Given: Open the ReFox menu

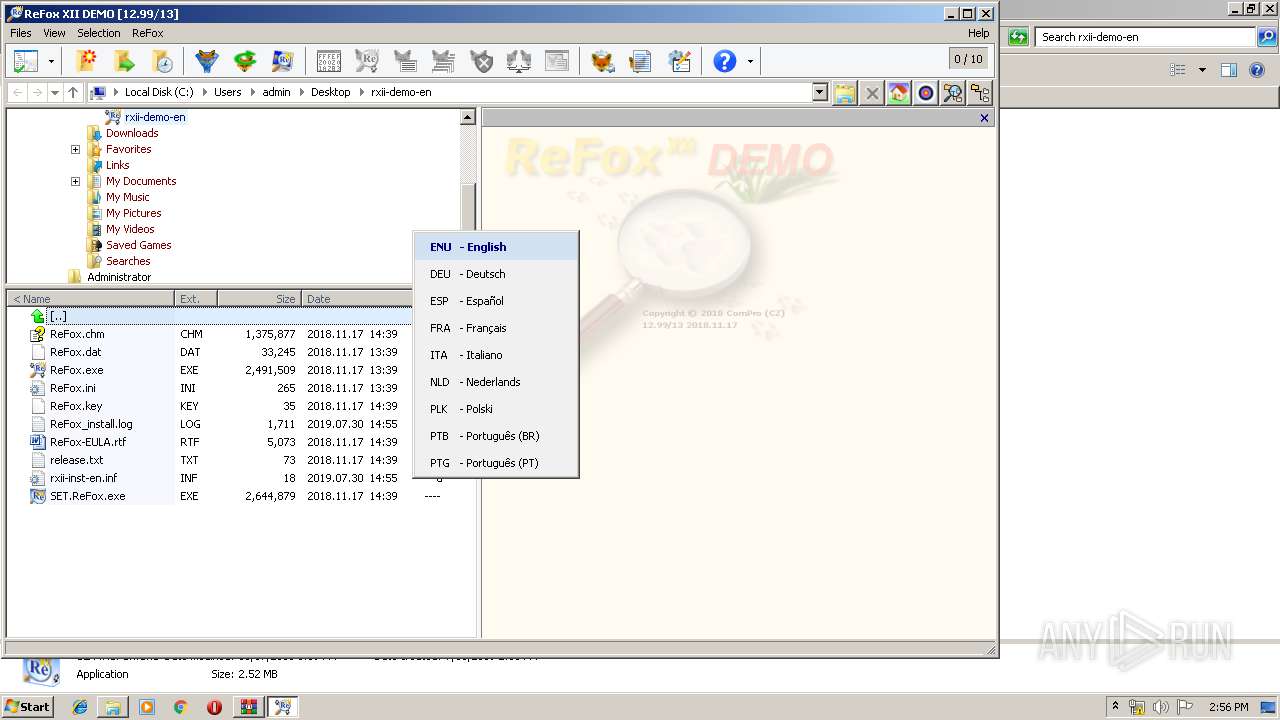Looking at the screenshot, I should 148,33.
